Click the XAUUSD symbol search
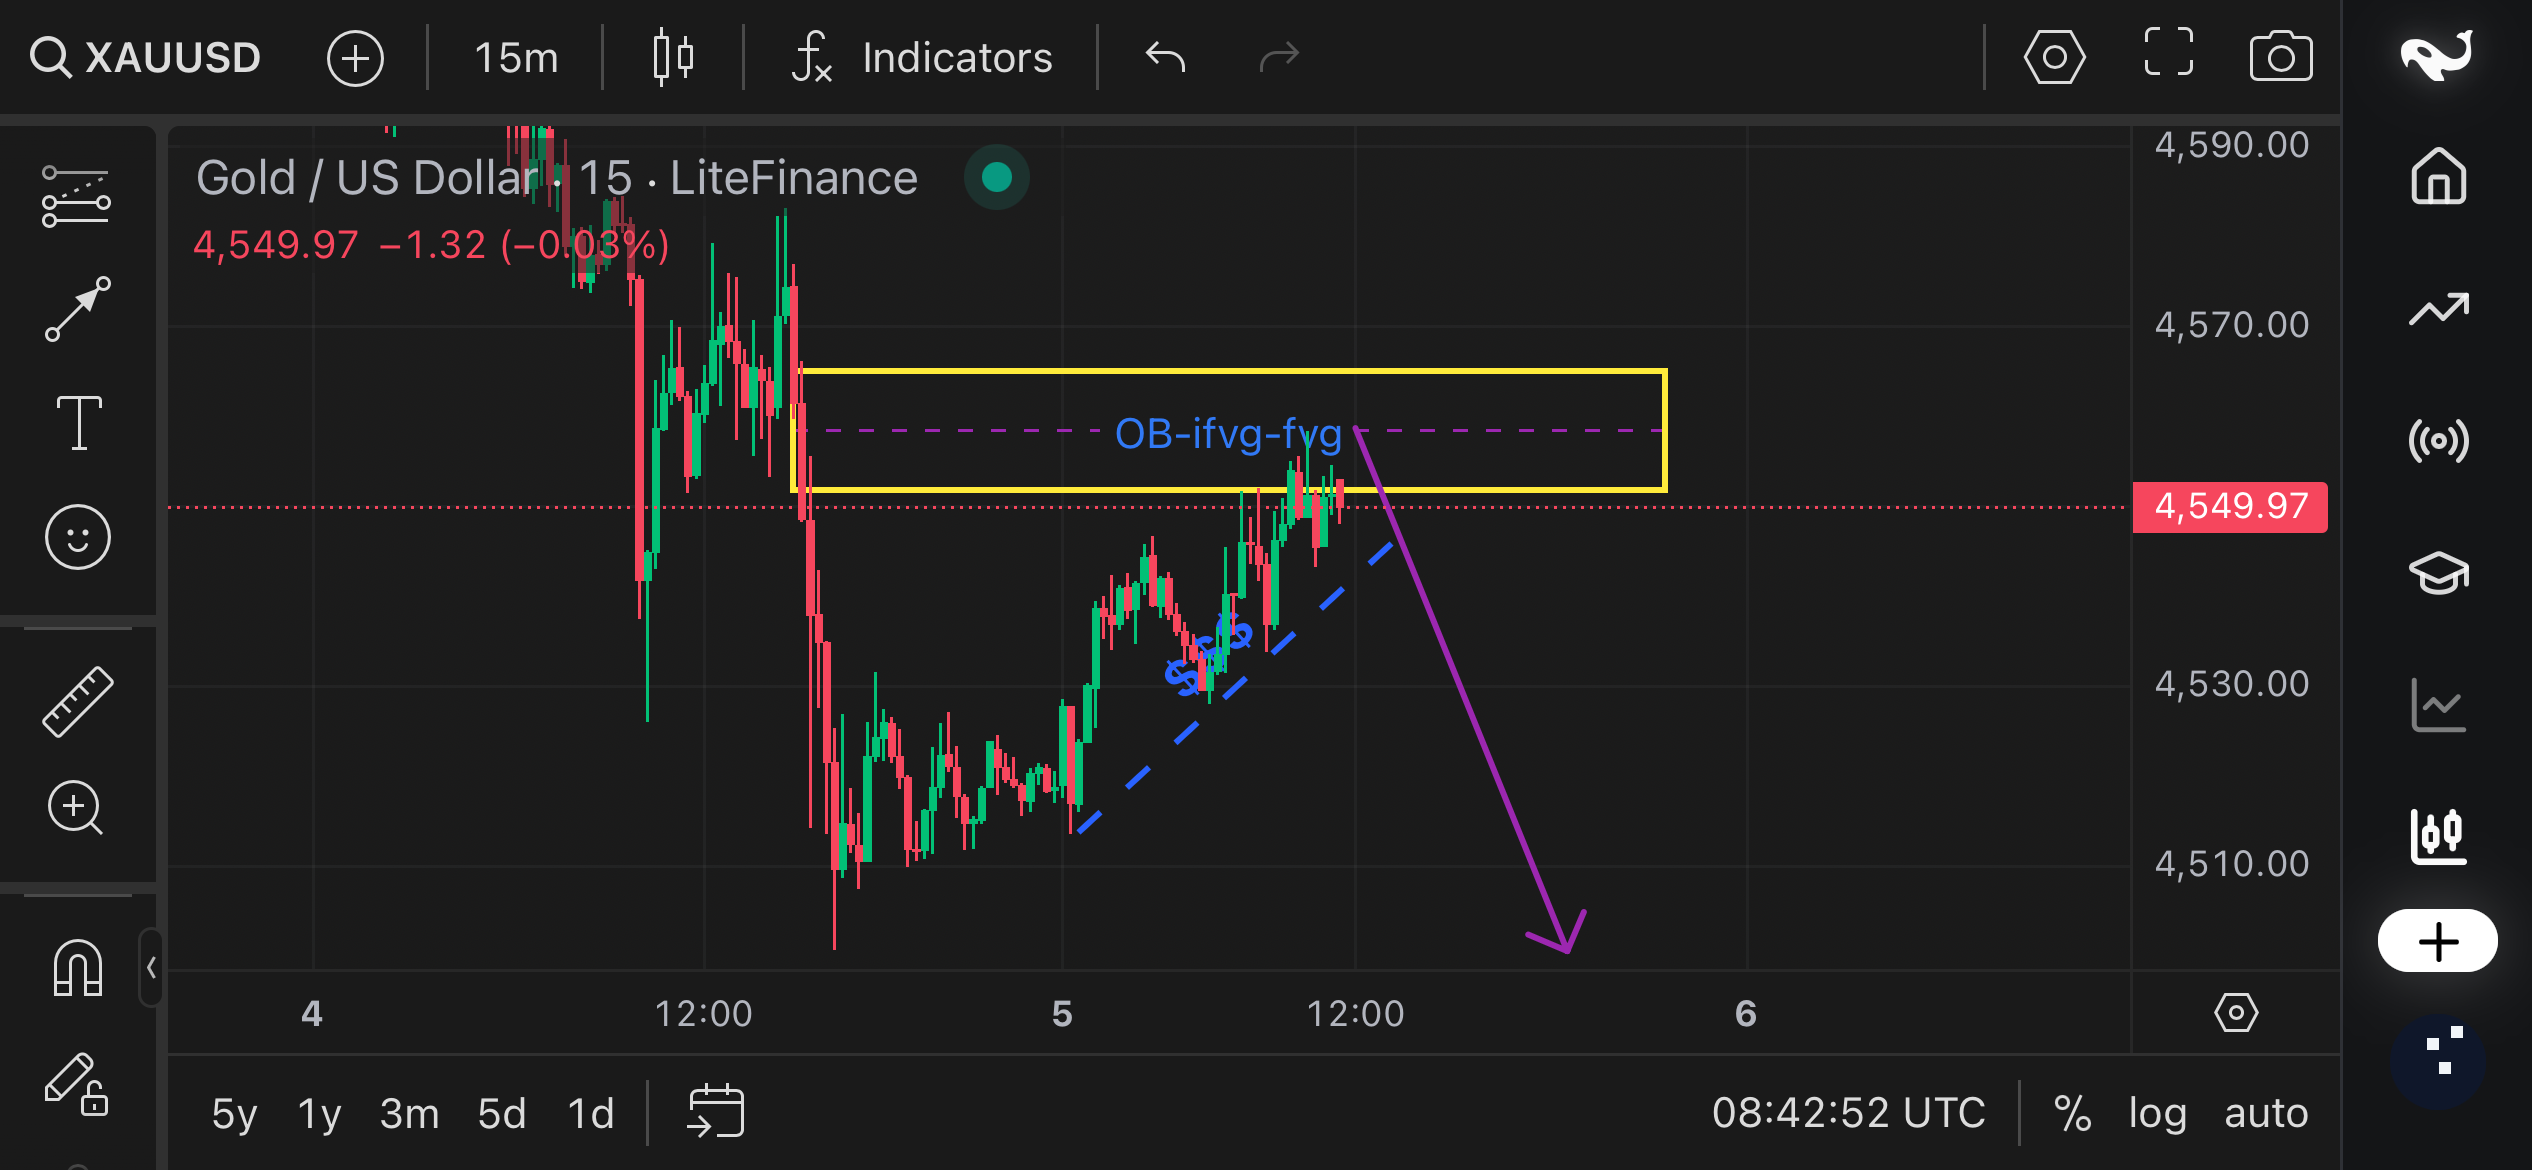 pos(145,57)
